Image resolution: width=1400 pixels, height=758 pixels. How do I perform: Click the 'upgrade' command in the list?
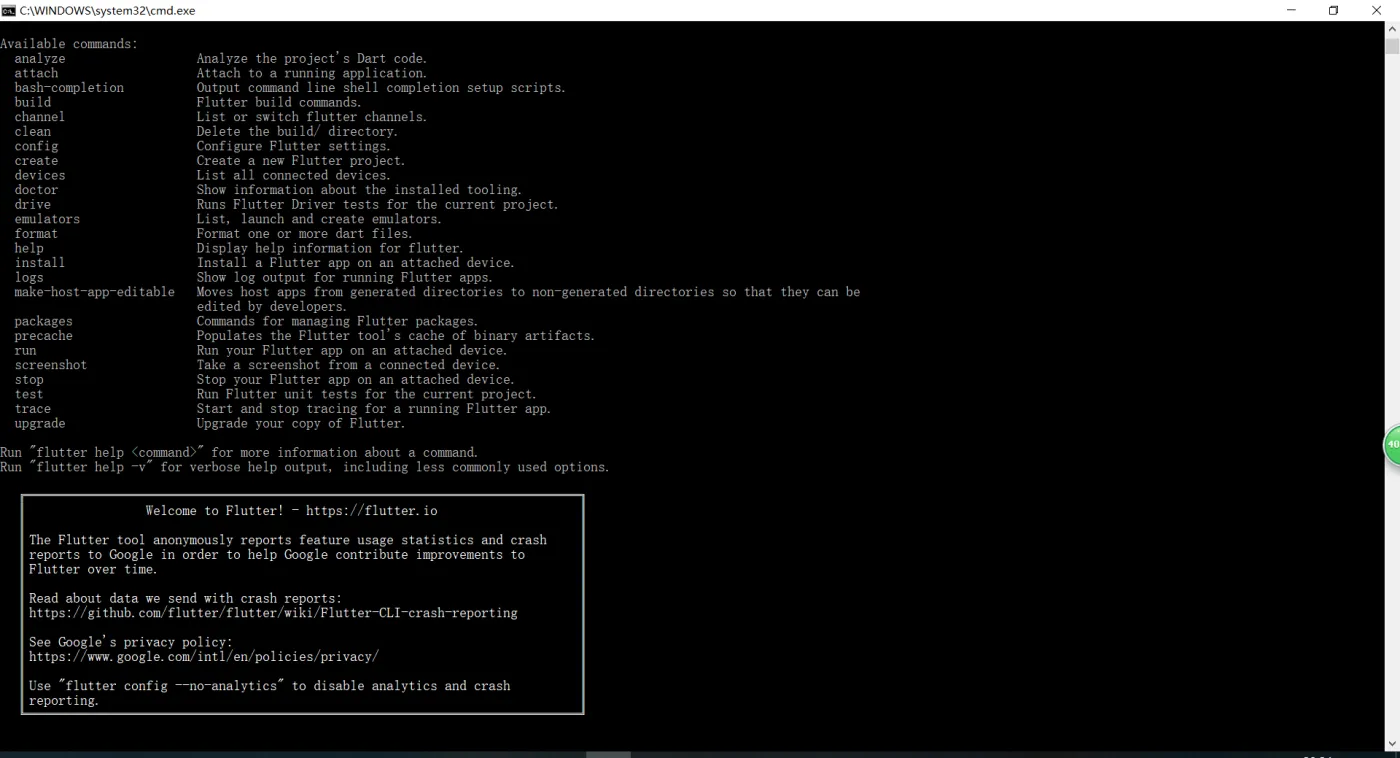click(x=40, y=424)
